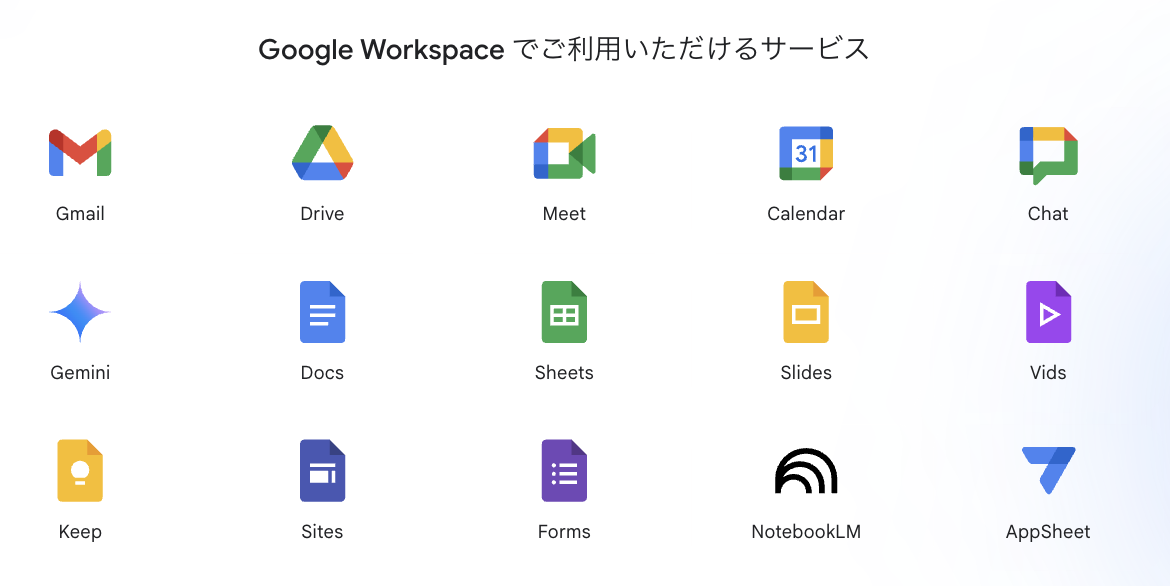This screenshot has width=1170, height=586.
Task: Click the Forms text label
Action: tap(564, 532)
